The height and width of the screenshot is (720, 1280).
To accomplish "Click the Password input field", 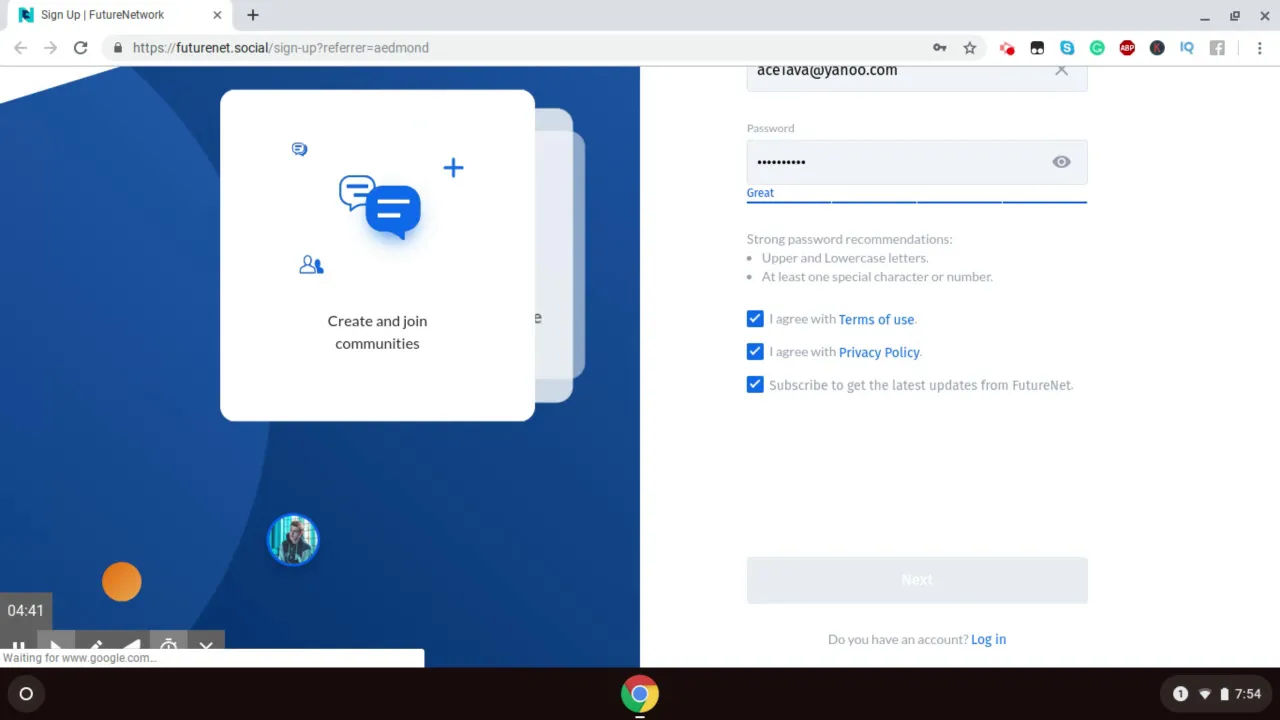I will coord(917,162).
